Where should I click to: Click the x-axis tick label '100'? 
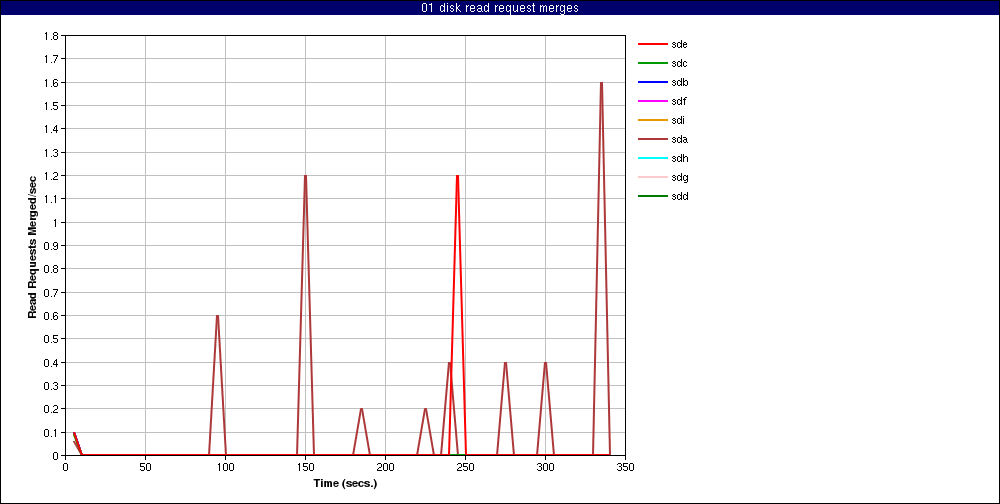click(x=225, y=466)
